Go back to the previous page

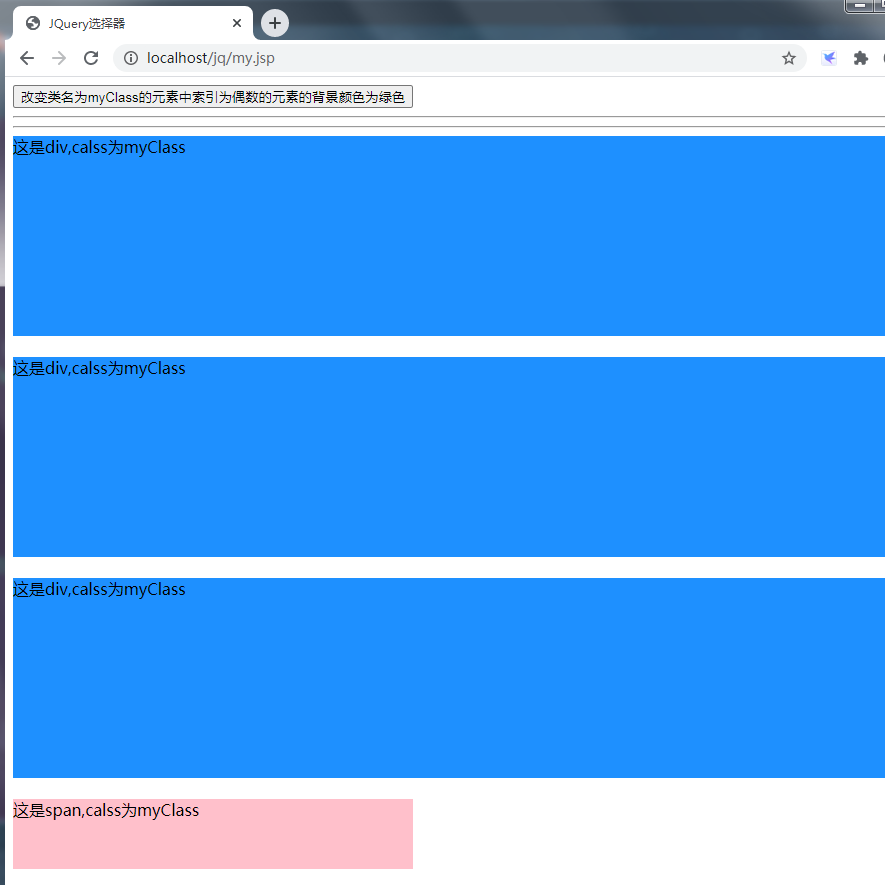(x=27, y=58)
